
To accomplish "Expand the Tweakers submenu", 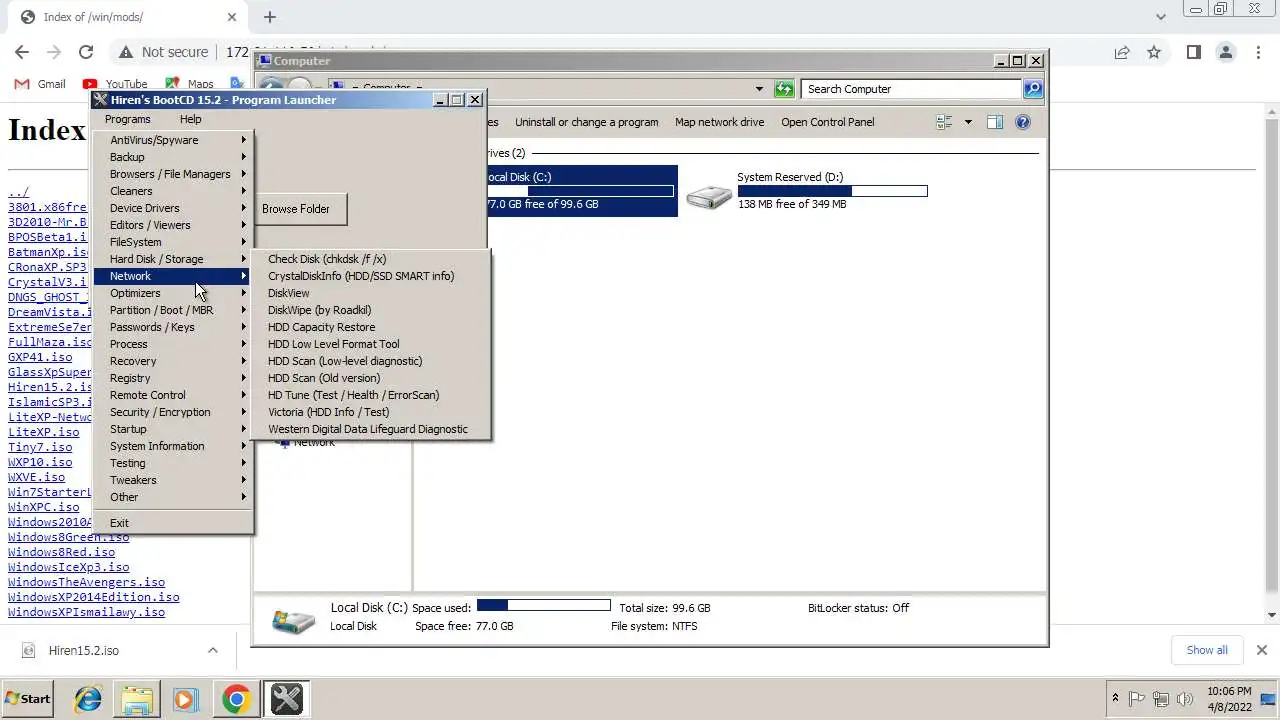I will (174, 480).
